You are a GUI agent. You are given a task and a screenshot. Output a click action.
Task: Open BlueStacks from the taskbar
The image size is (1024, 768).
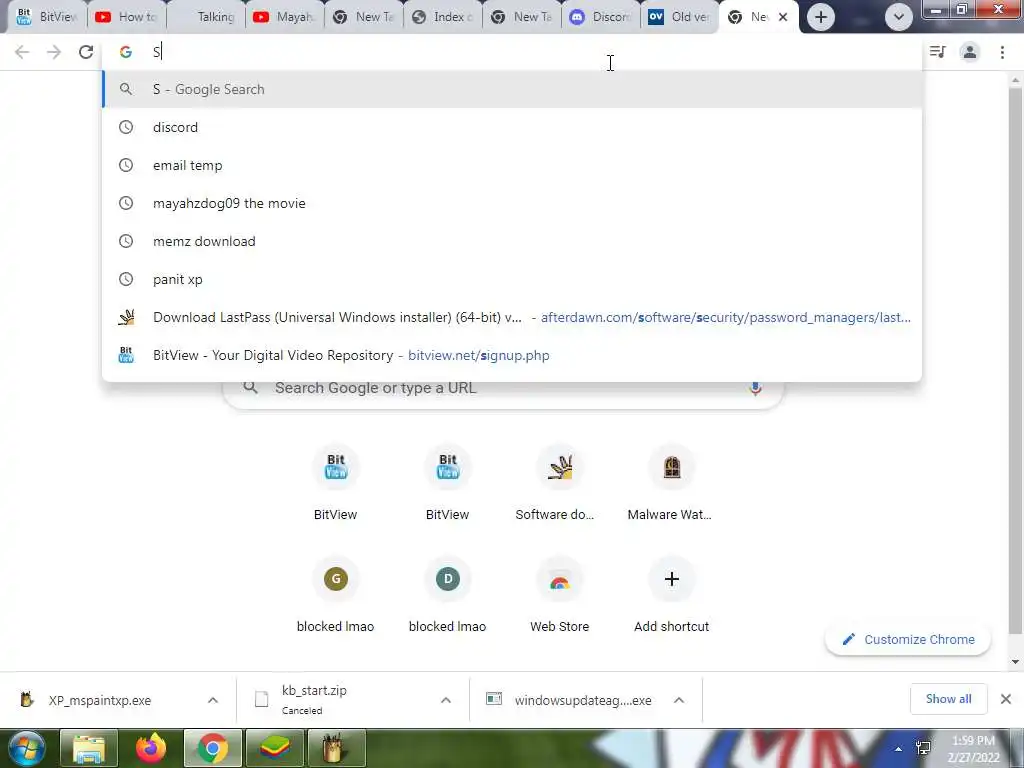click(x=274, y=749)
